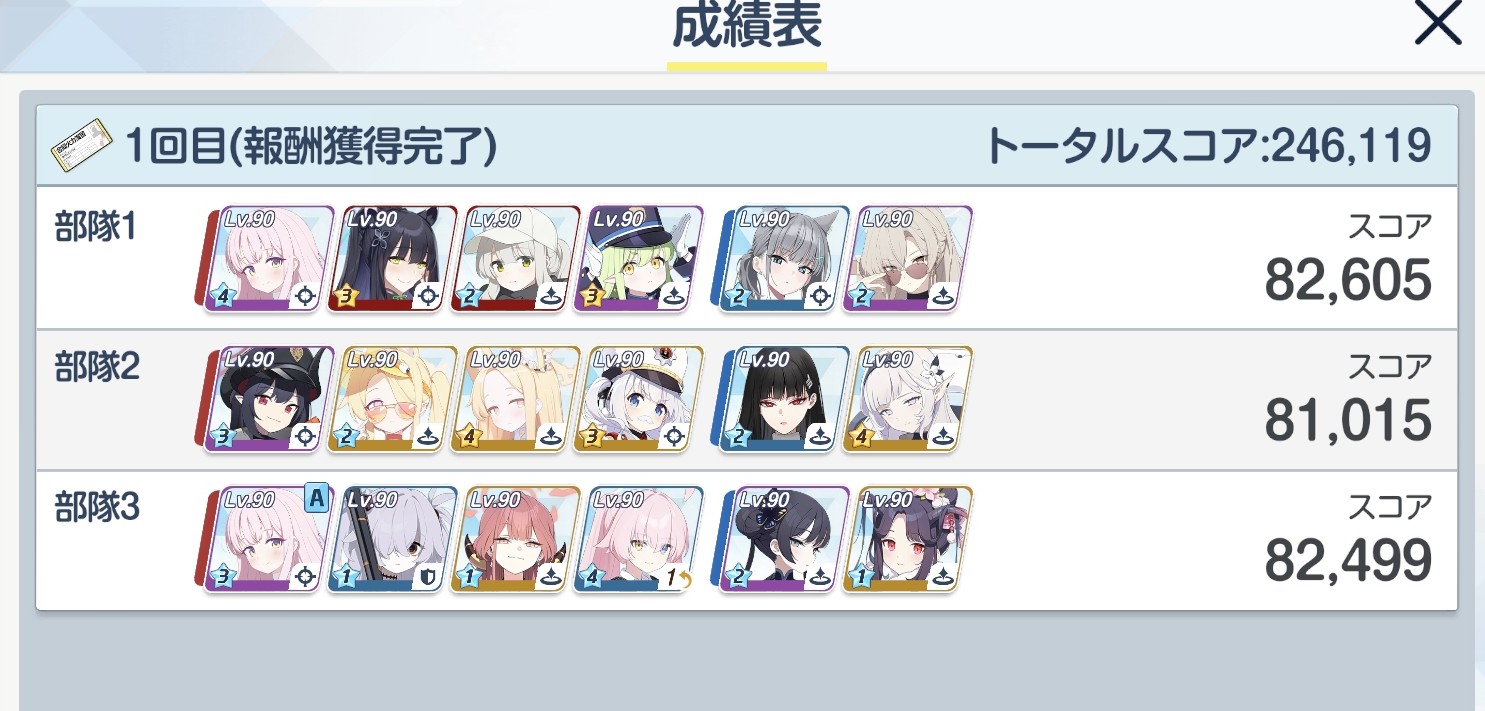Select white-haired flower-accessory support in 部隊2
Viewport: 1485px width, 711px height.
pyautogui.click(x=908, y=399)
